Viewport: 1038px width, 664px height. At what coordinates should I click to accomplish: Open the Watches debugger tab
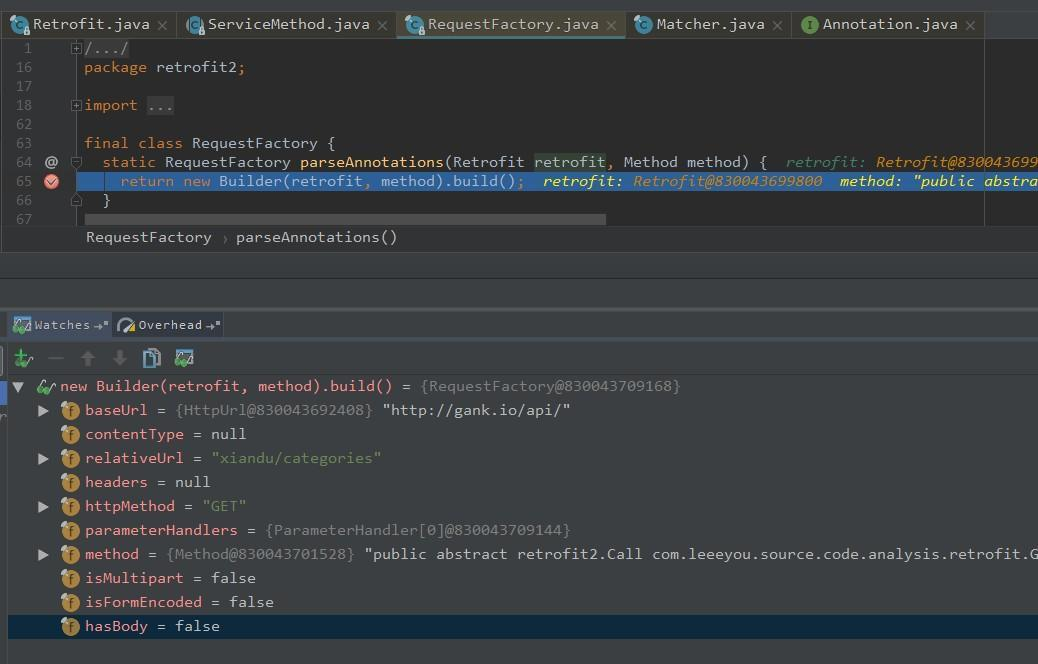(60, 325)
